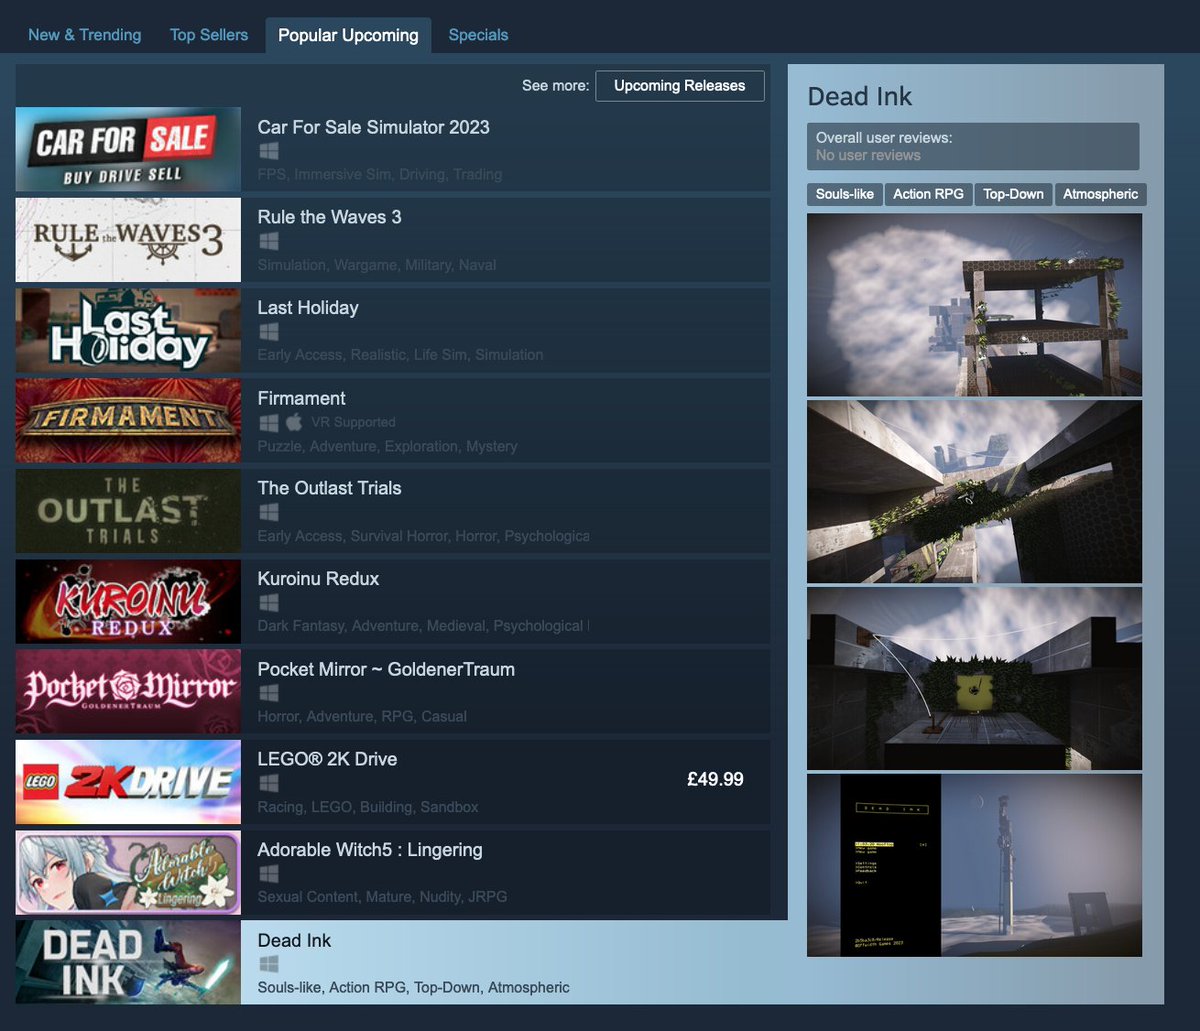Click the Upcoming Releases button
This screenshot has width=1200, height=1031.
680,86
